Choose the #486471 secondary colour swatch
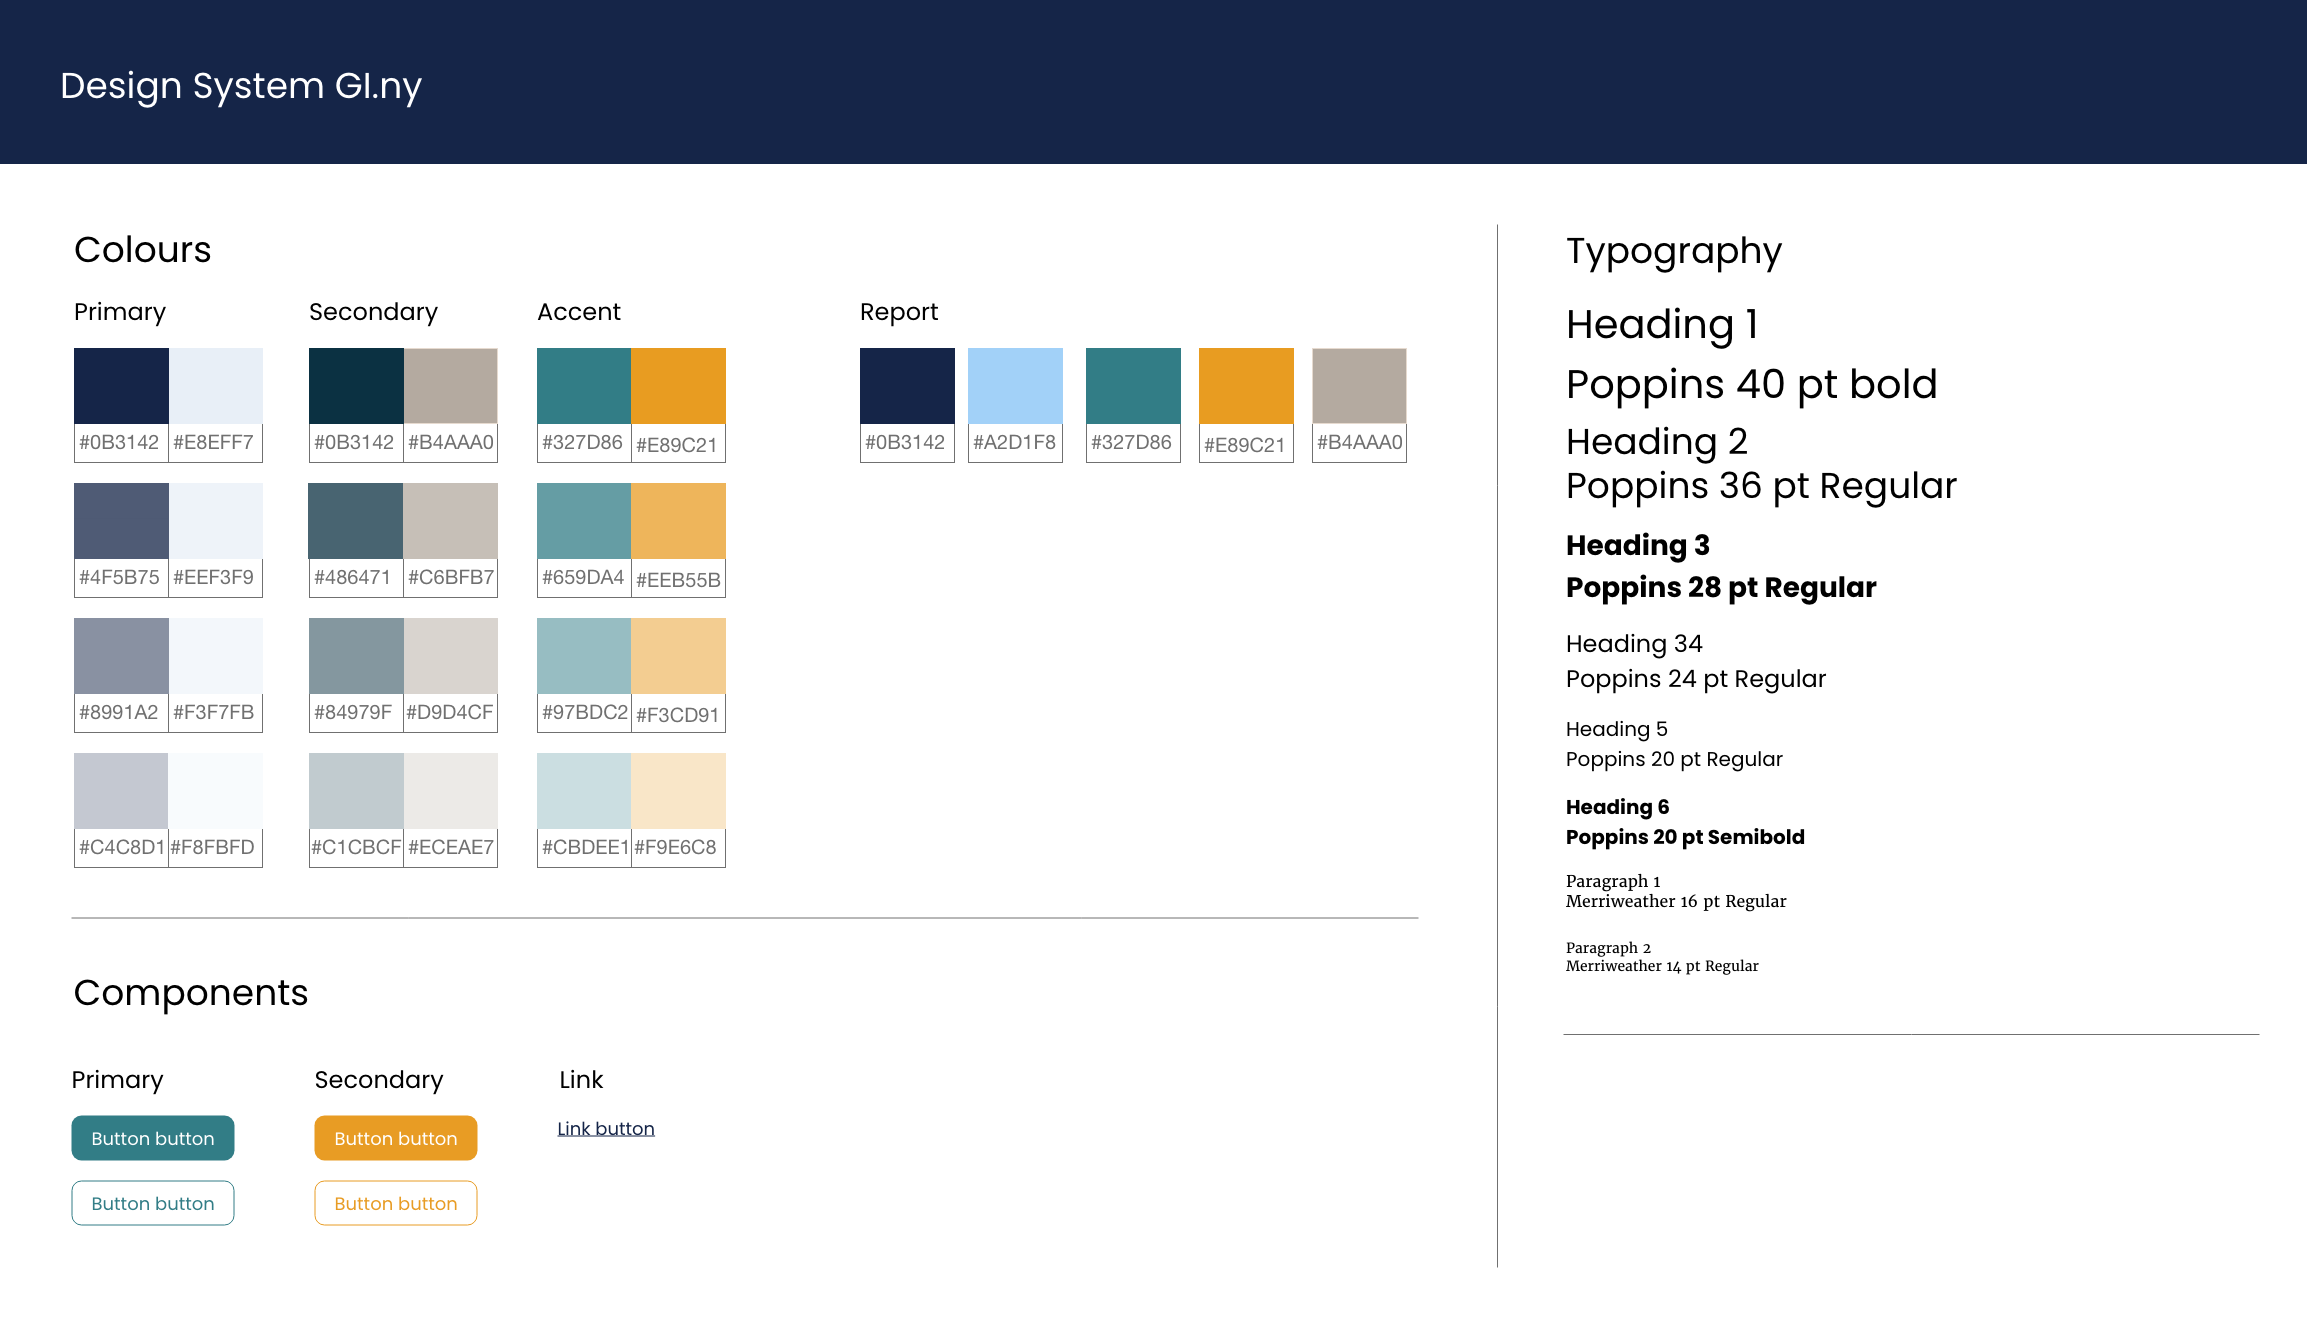The width and height of the screenshot is (2307, 1322). (355, 521)
